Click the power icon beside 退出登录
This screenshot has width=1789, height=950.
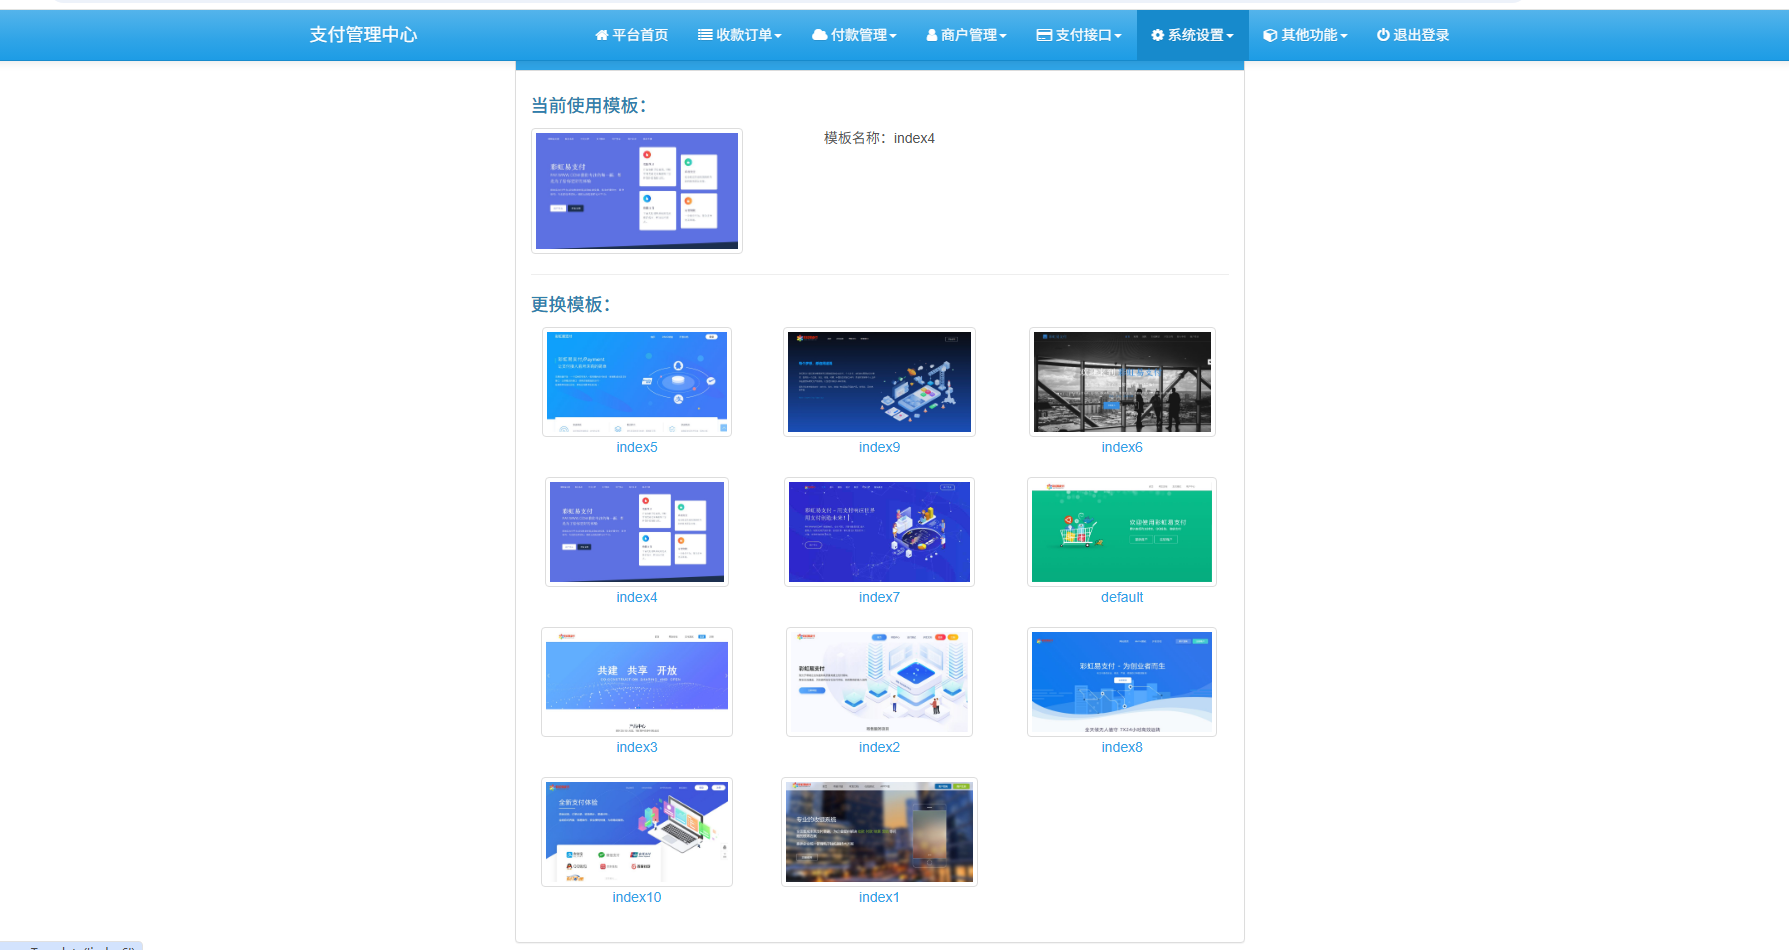tap(1383, 35)
